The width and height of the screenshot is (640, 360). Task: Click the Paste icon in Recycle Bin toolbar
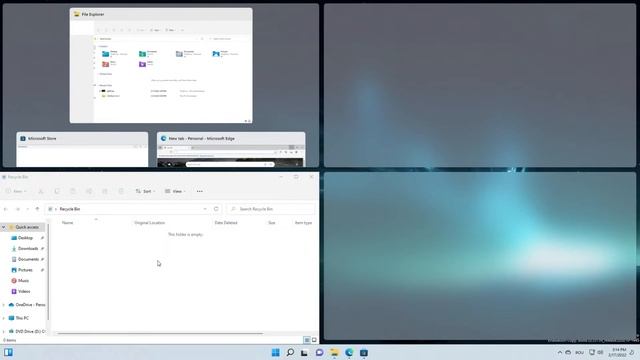pos(73,191)
